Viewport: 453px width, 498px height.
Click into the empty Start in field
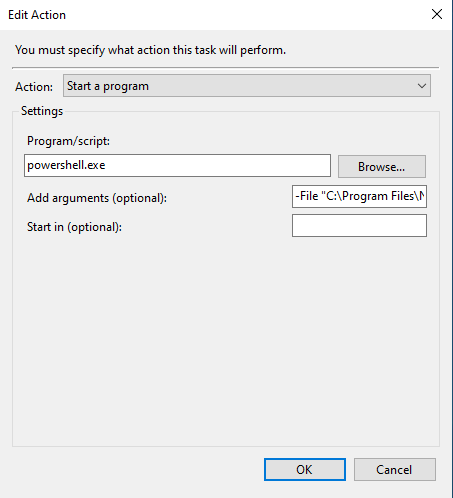click(359, 226)
